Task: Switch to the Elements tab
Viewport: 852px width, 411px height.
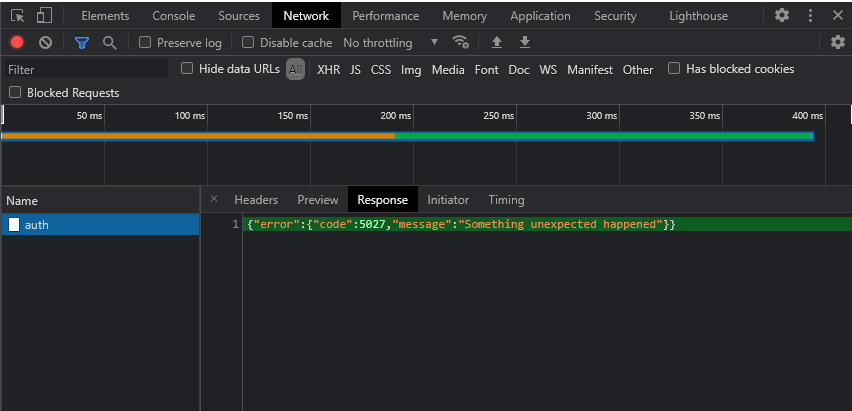Action: click(105, 16)
